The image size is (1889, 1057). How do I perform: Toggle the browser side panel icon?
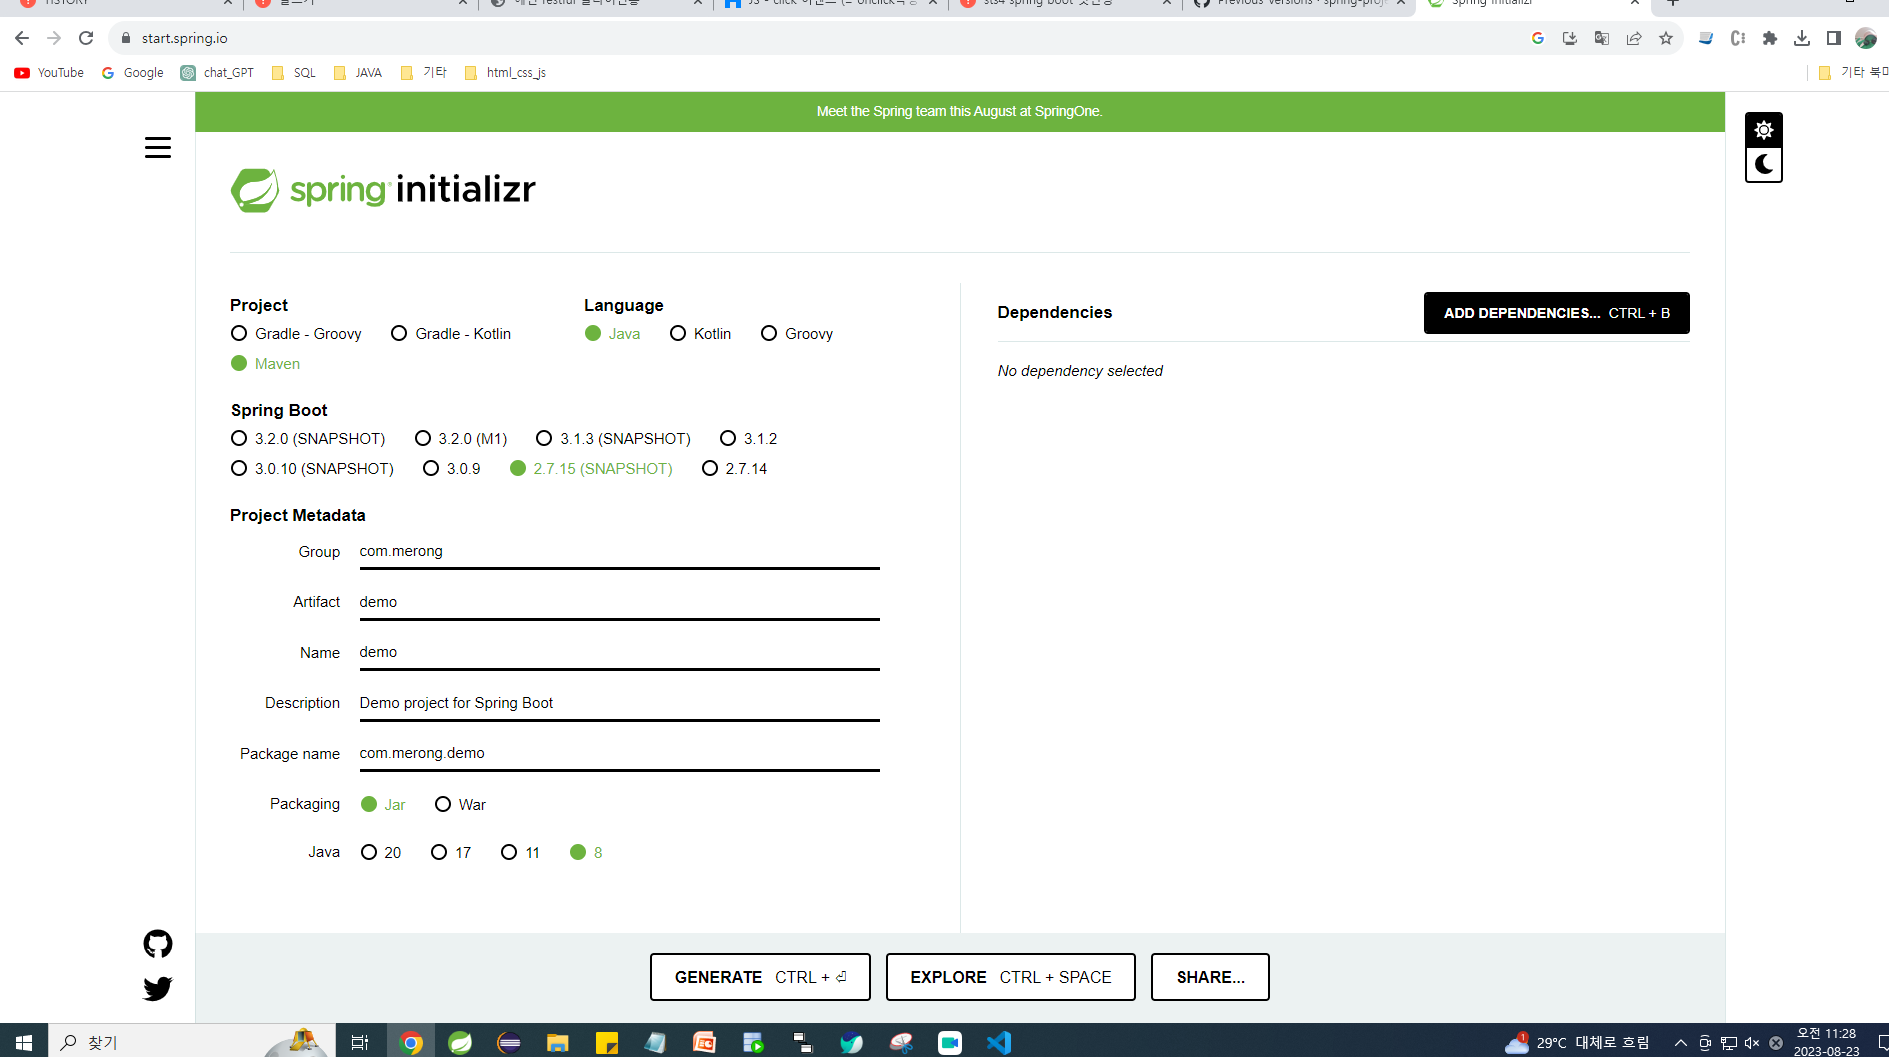click(x=1834, y=38)
